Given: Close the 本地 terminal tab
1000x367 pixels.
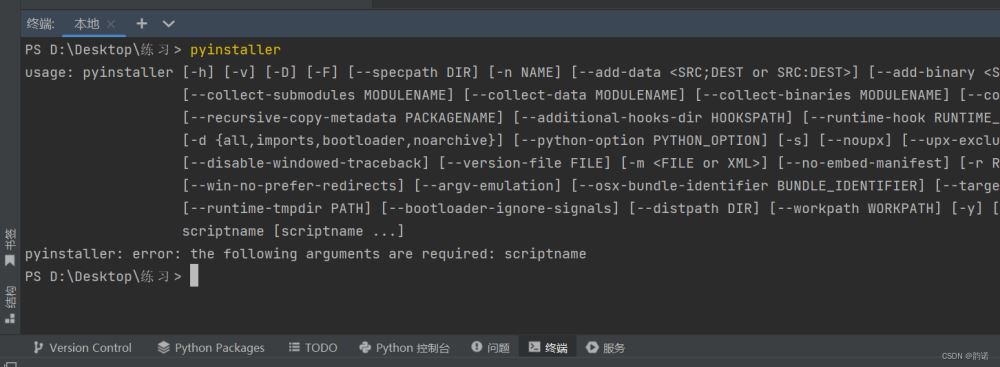Looking at the screenshot, I should [111, 24].
